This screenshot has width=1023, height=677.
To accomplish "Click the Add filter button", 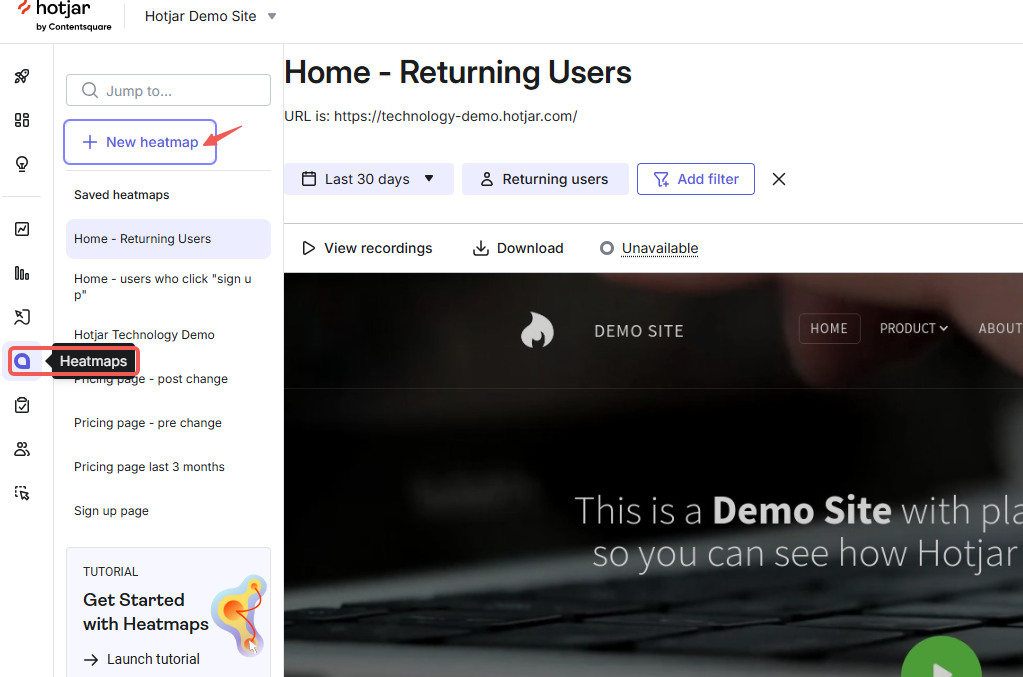I will (695, 179).
